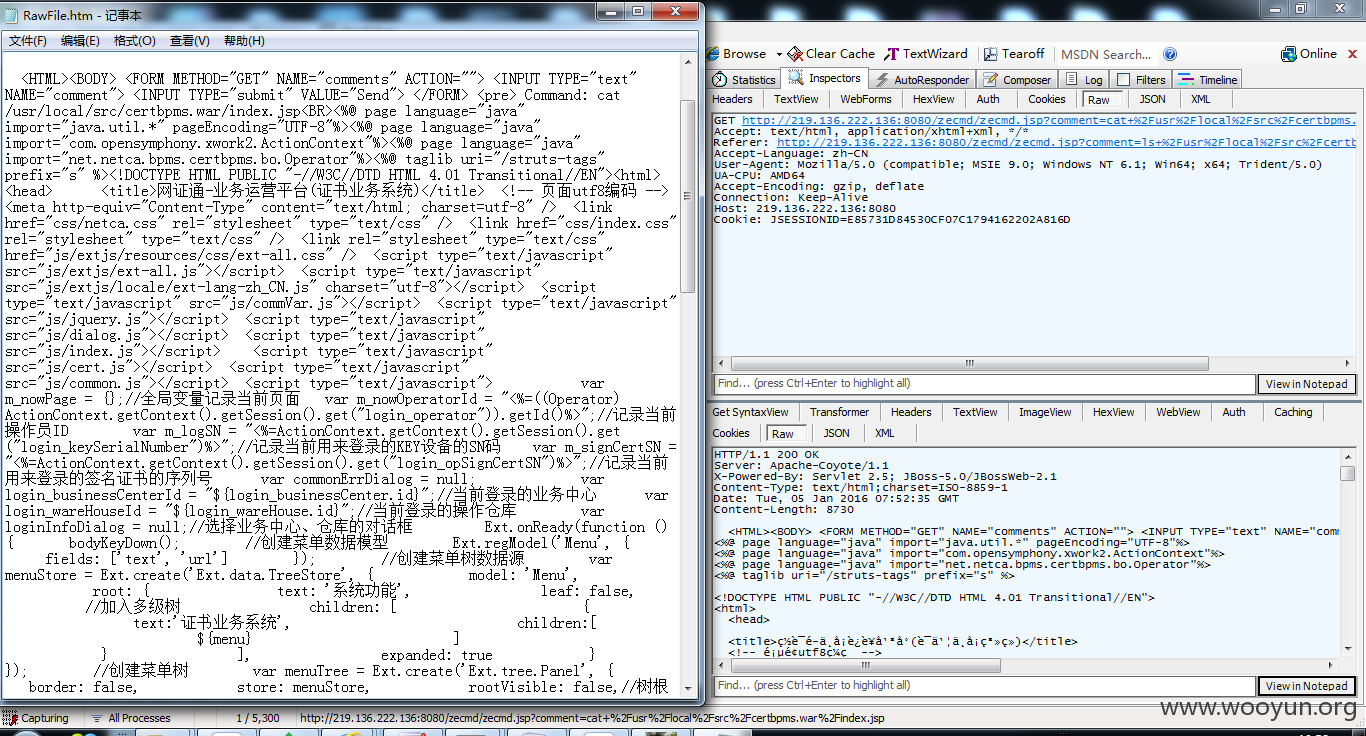The height and width of the screenshot is (736, 1366).
Task: Click response pane View in Notepad button
Action: [x=1306, y=686]
